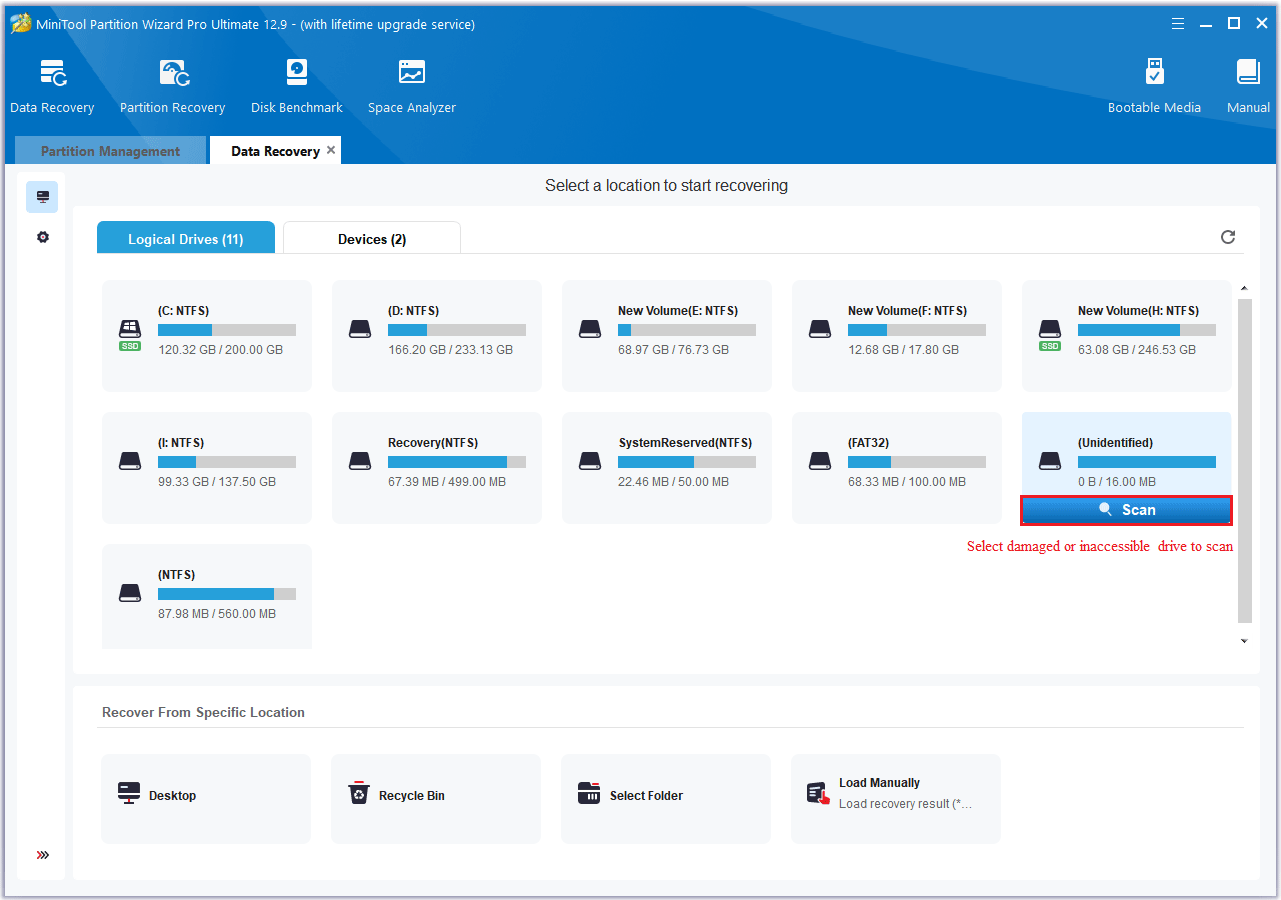This screenshot has width=1281, height=900.
Task: Open the Manual book icon
Action: [1248, 73]
